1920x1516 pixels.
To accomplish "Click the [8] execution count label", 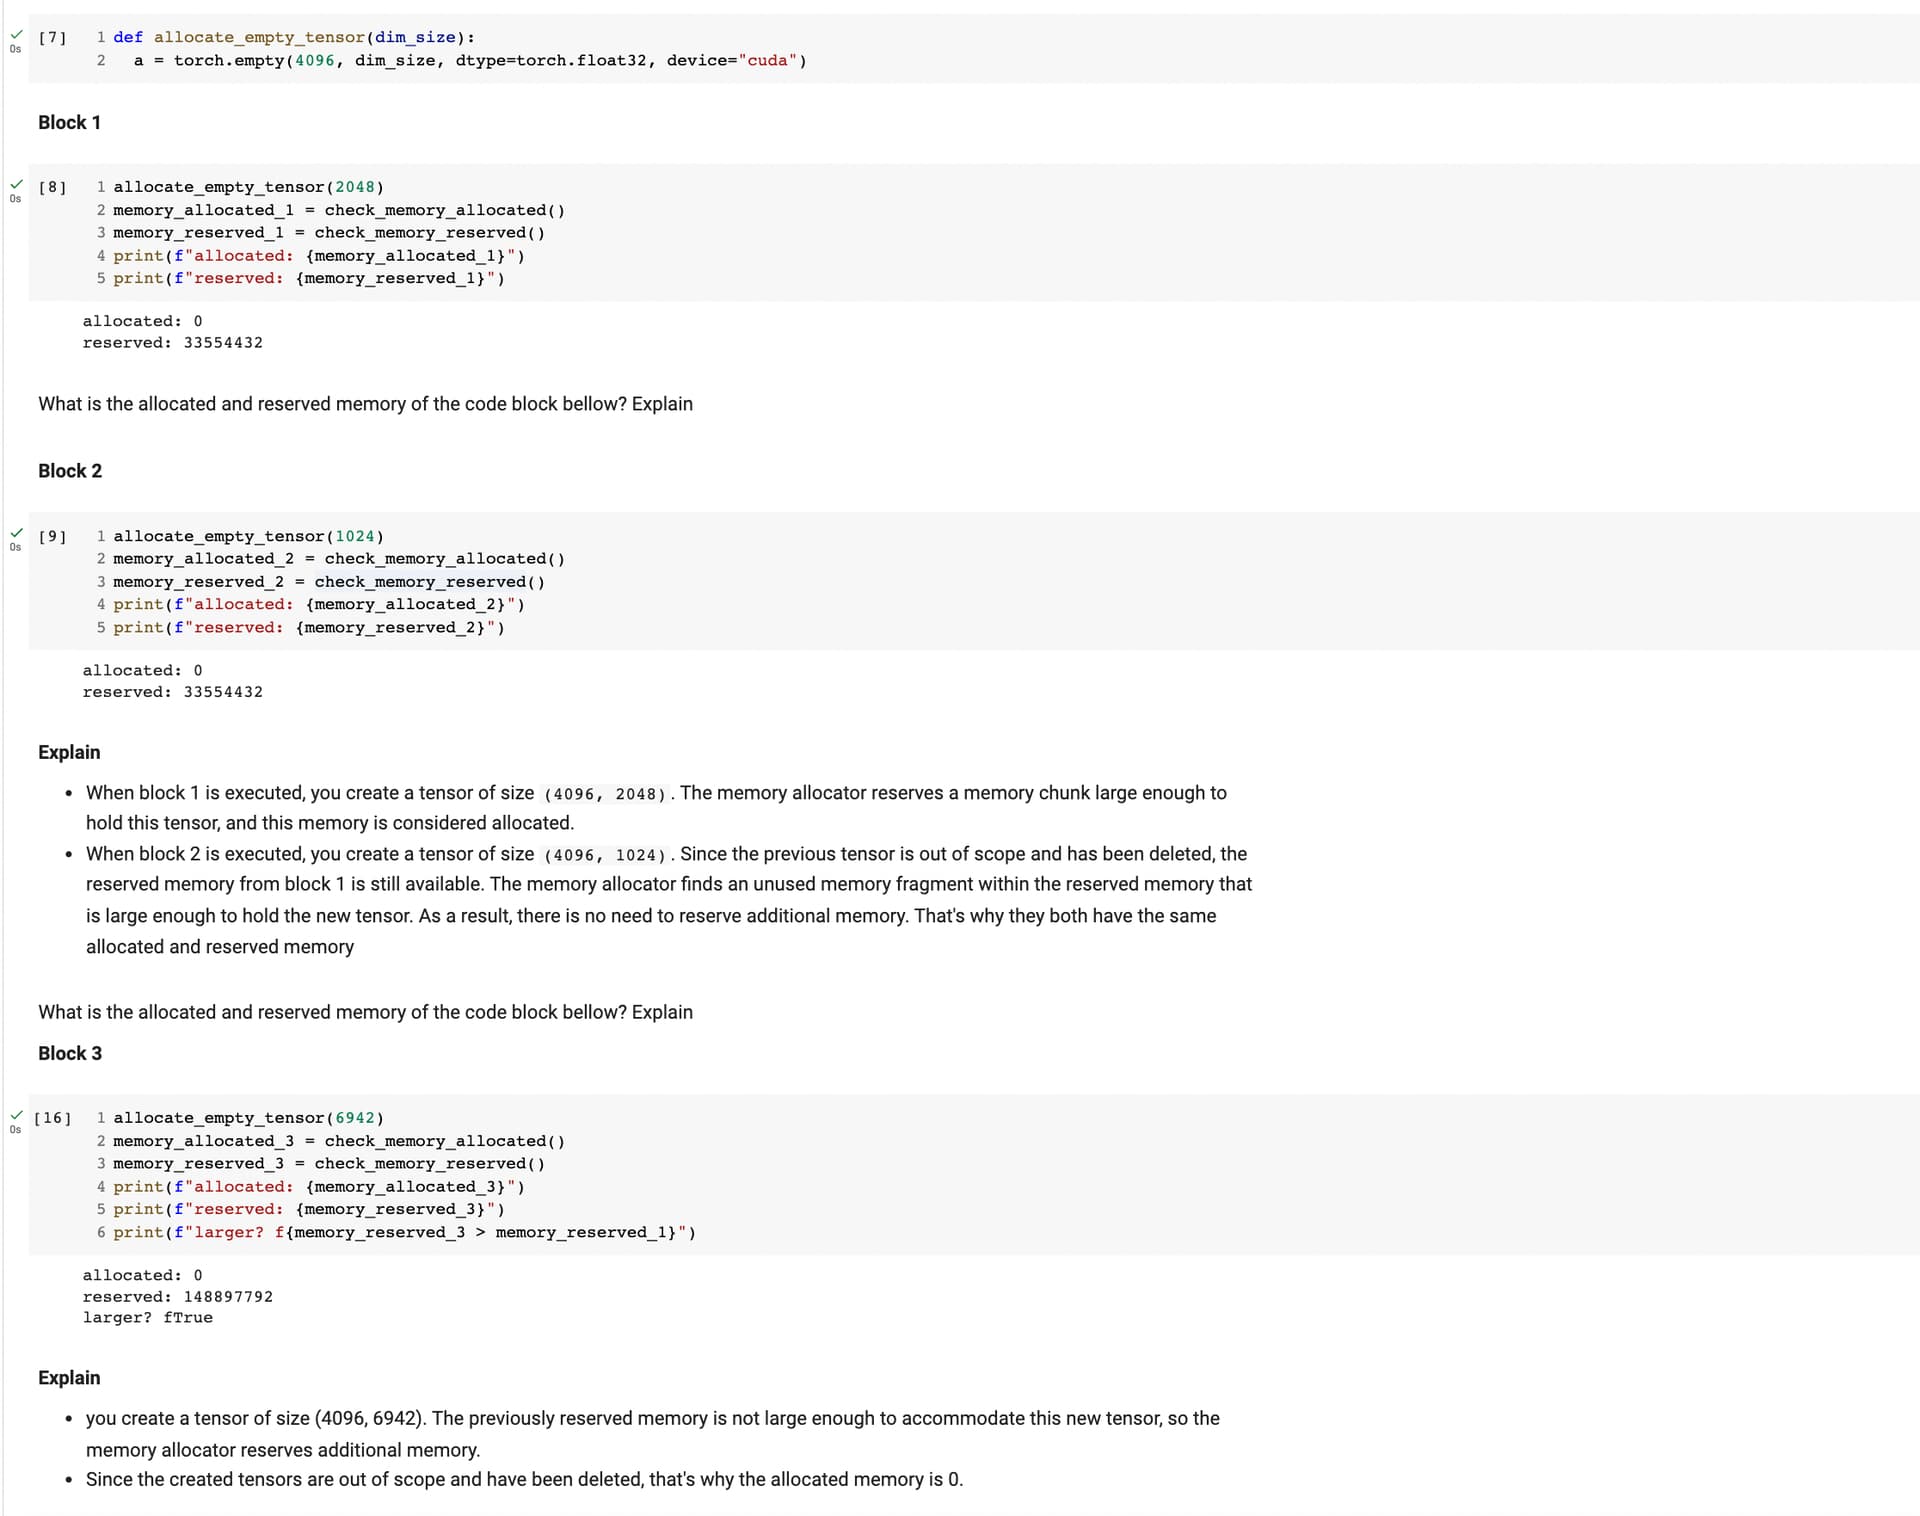I will click(52, 187).
